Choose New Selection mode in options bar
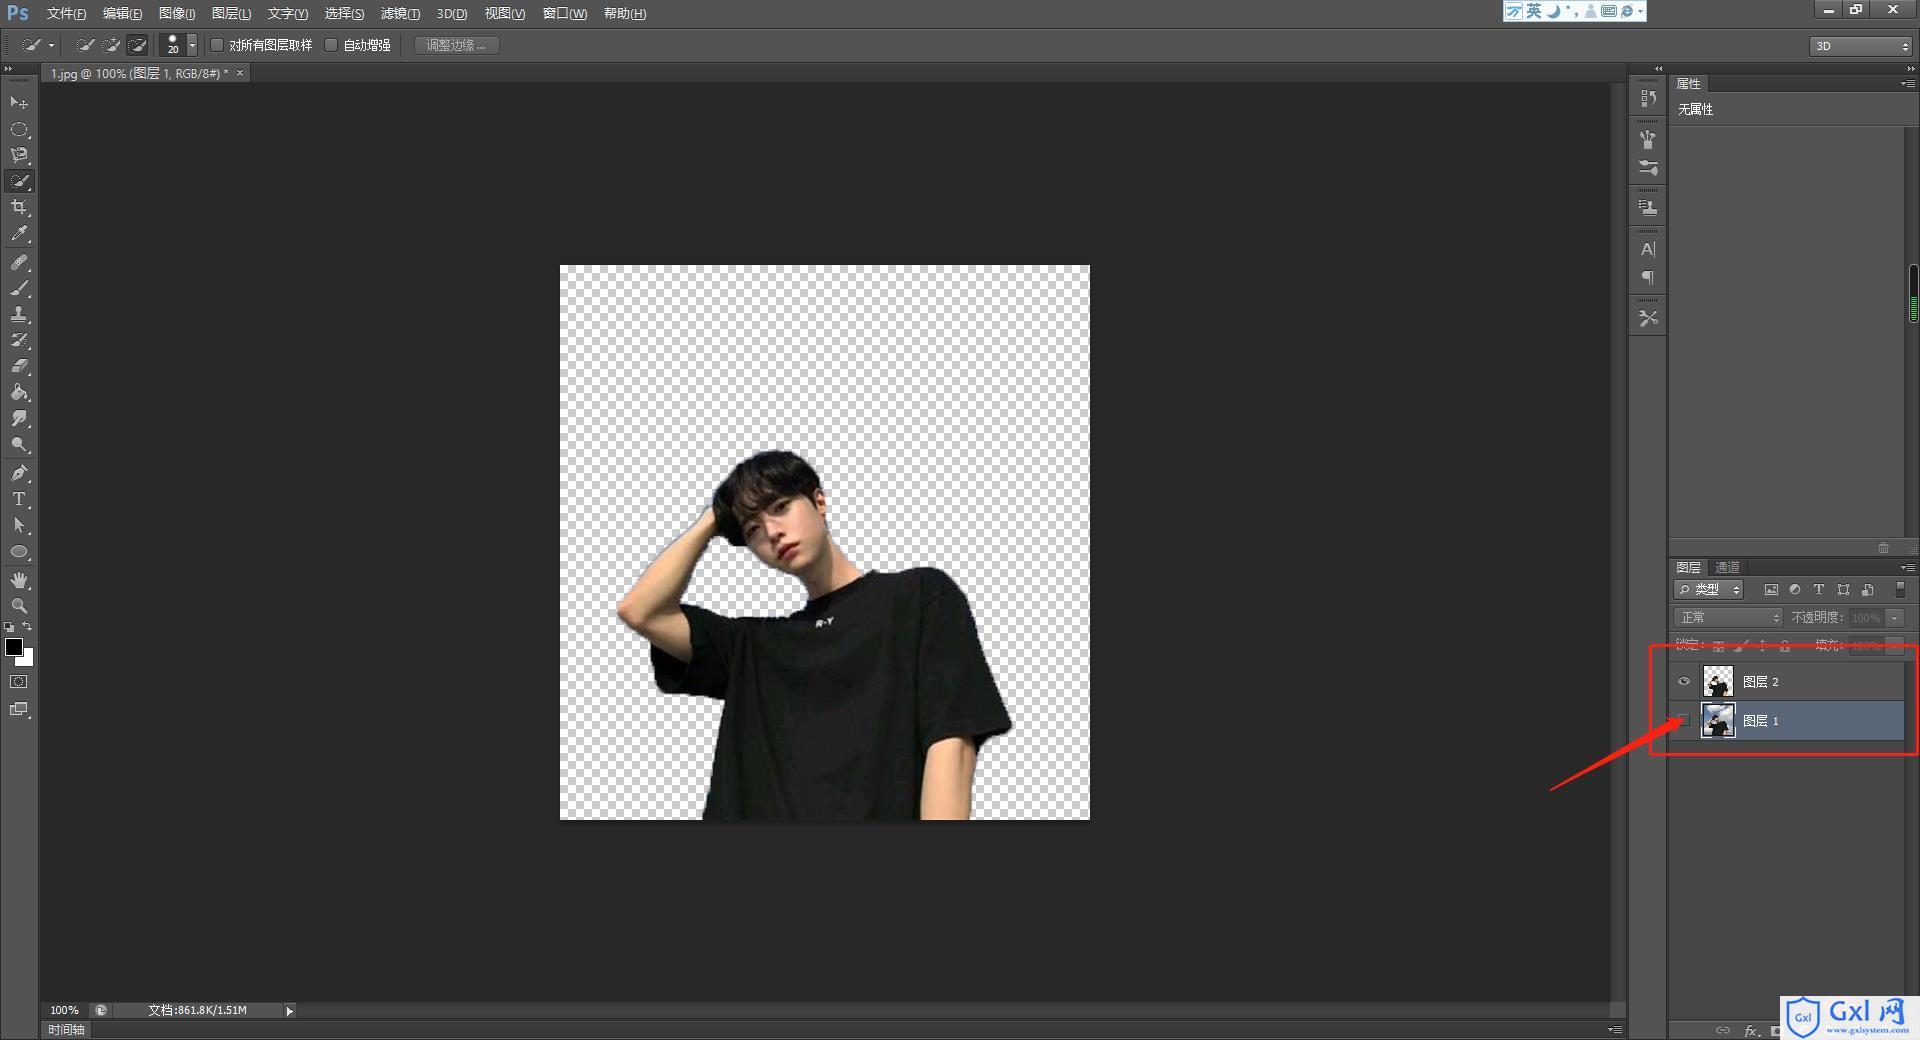Image resolution: width=1920 pixels, height=1040 pixels. click(86, 45)
